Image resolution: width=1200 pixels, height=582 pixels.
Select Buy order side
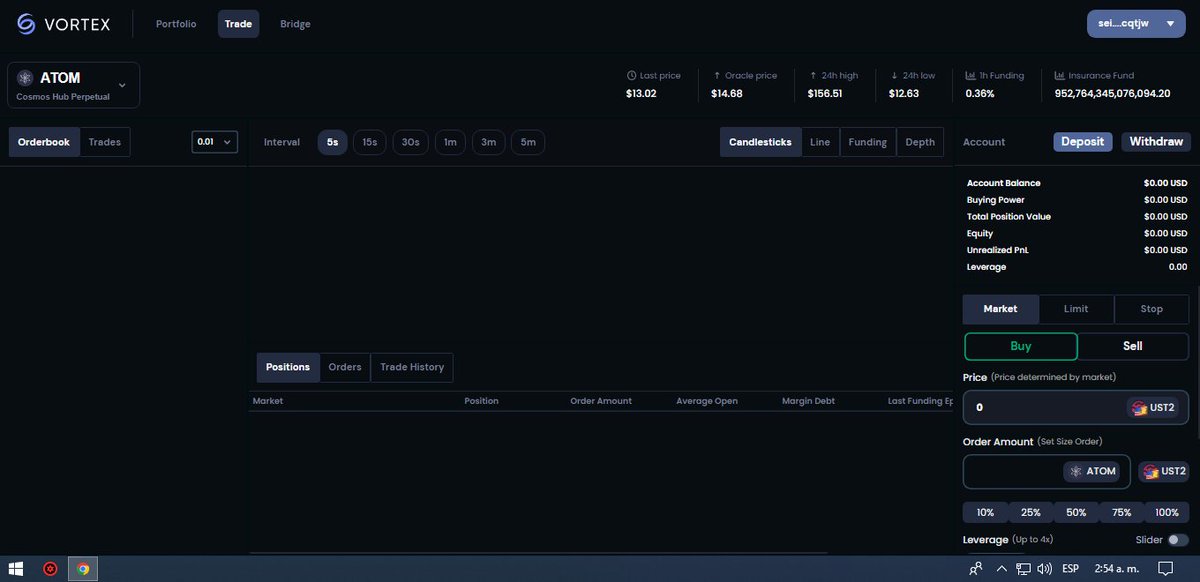[x=1021, y=346]
